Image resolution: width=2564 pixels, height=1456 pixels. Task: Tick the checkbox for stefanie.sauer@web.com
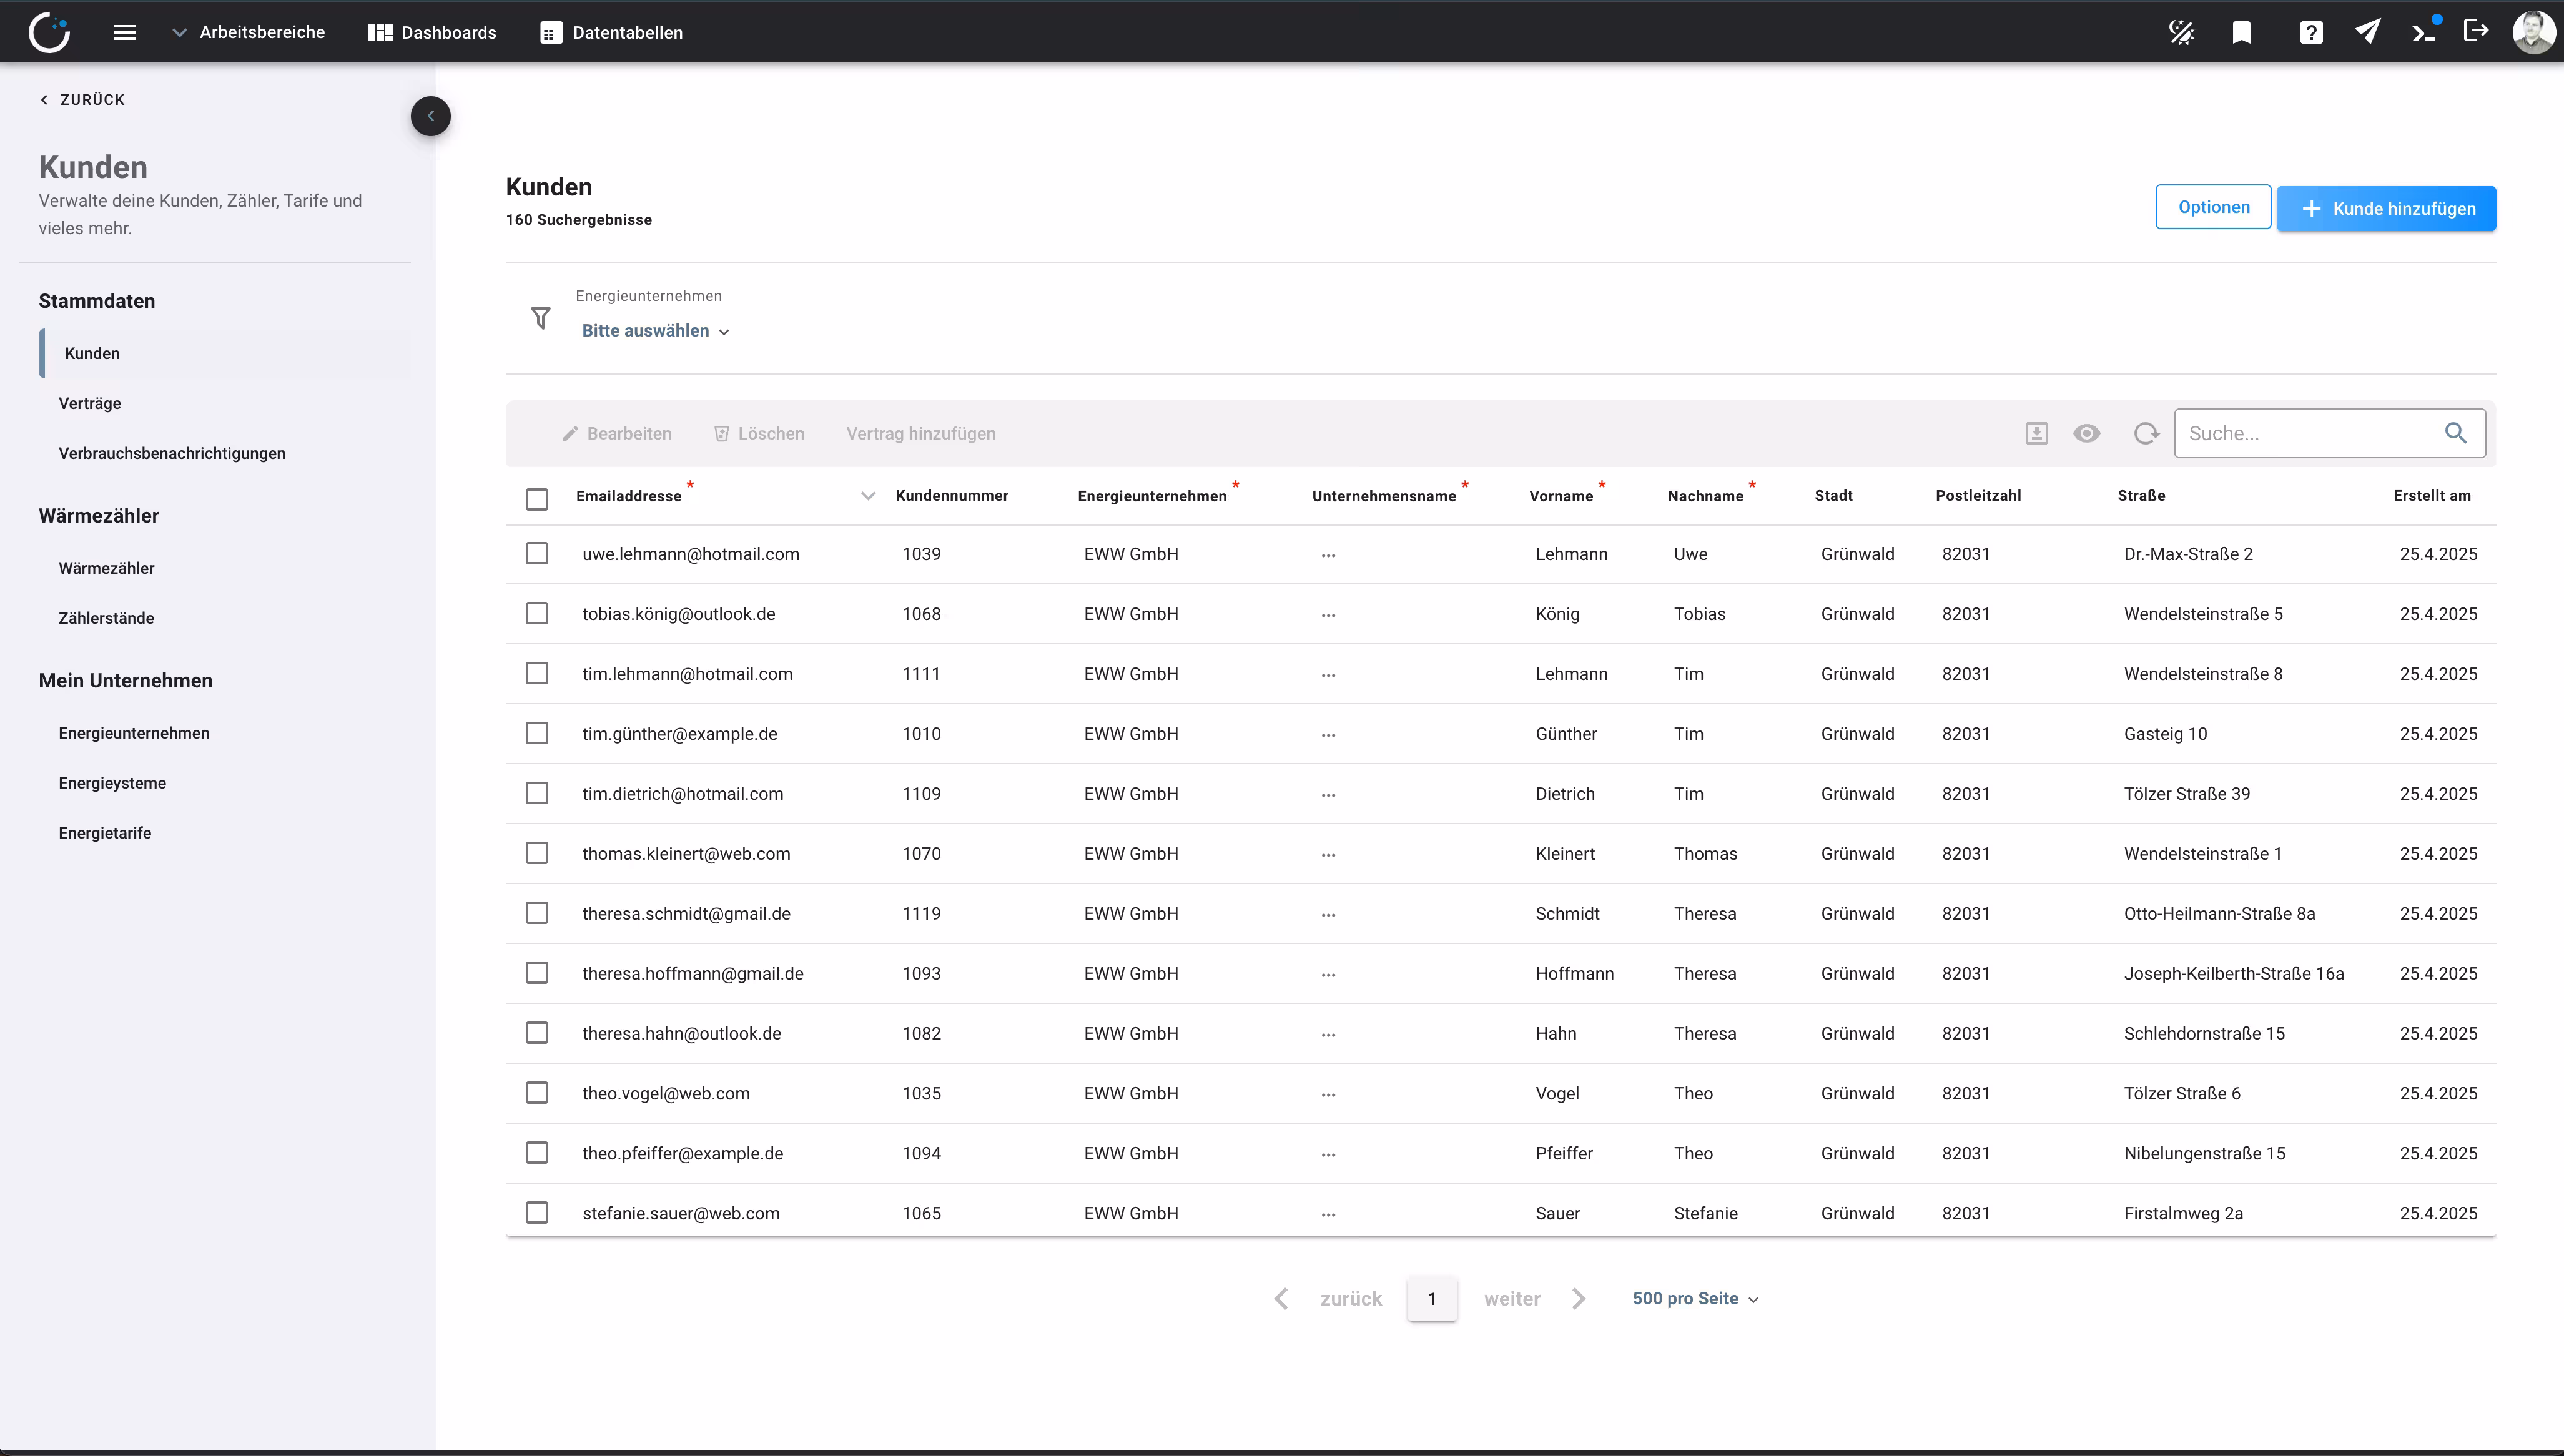(x=537, y=1212)
